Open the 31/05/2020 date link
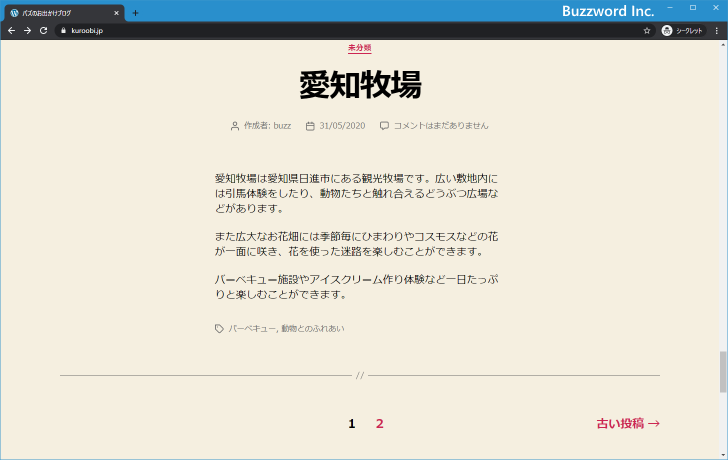This screenshot has height=460, width=728. [x=342, y=126]
